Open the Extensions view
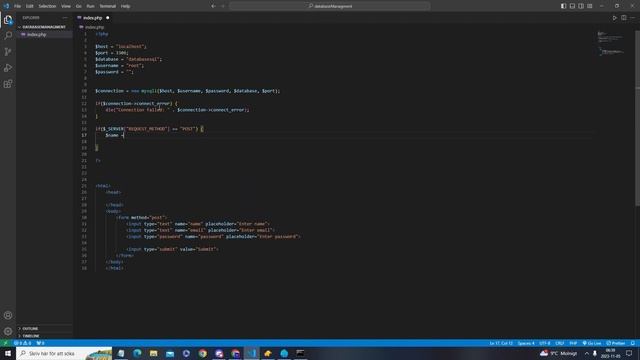Image resolution: width=640 pixels, height=360 pixels. point(8,84)
